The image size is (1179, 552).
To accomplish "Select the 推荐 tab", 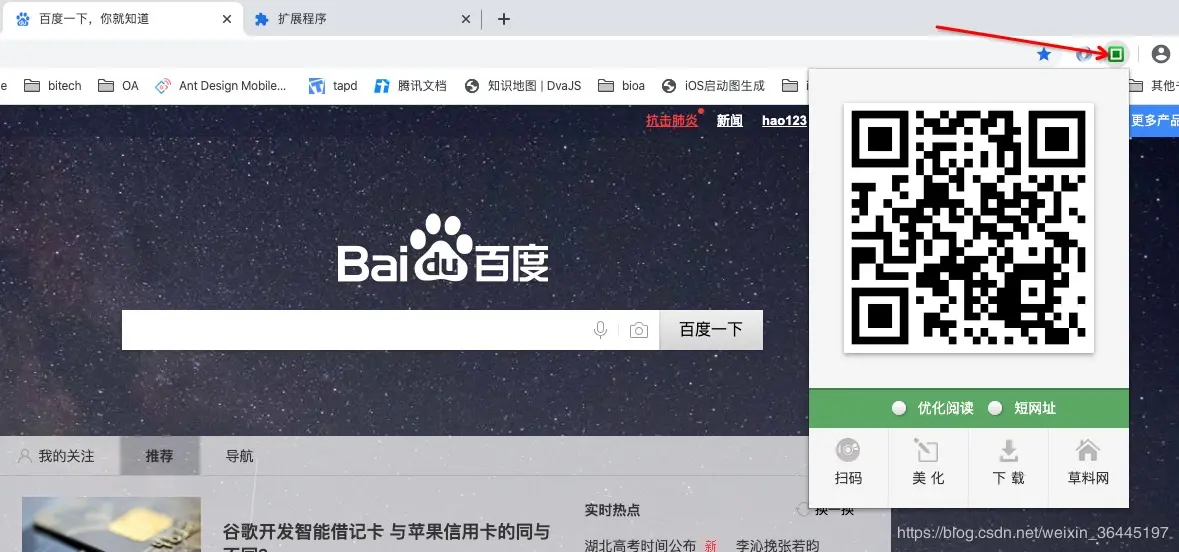I will click(x=159, y=456).
